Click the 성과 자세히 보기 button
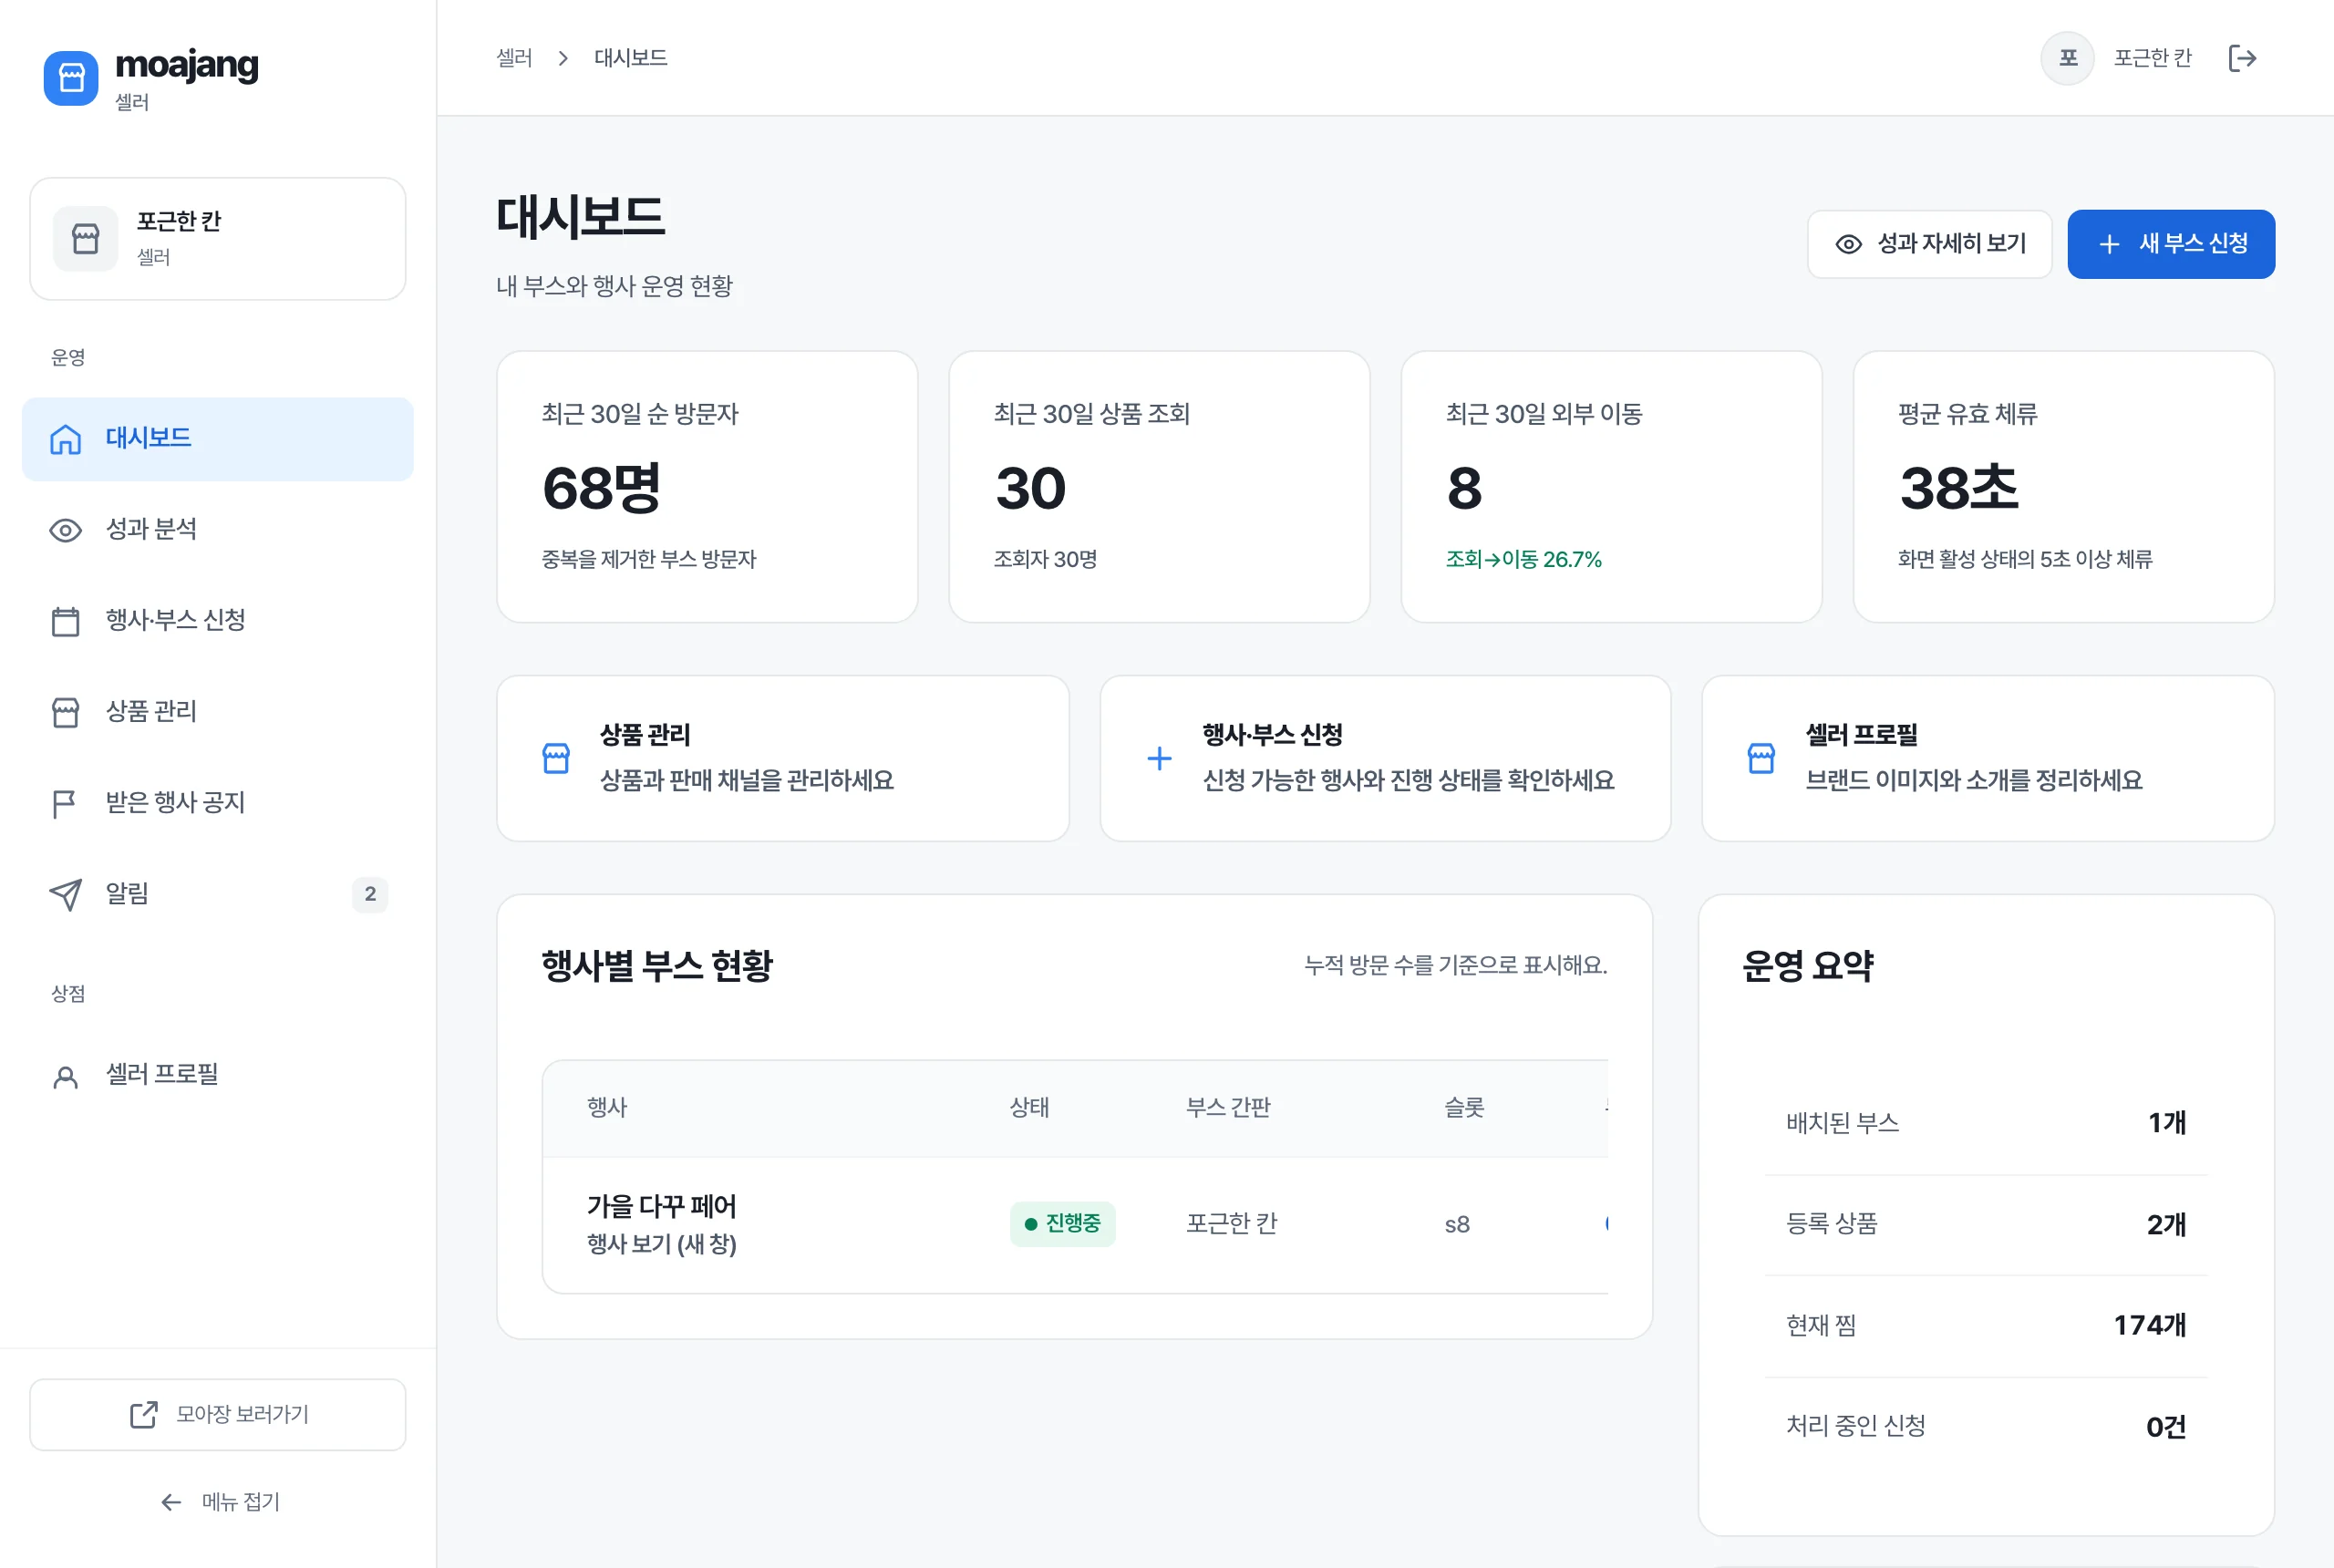 1929,244
